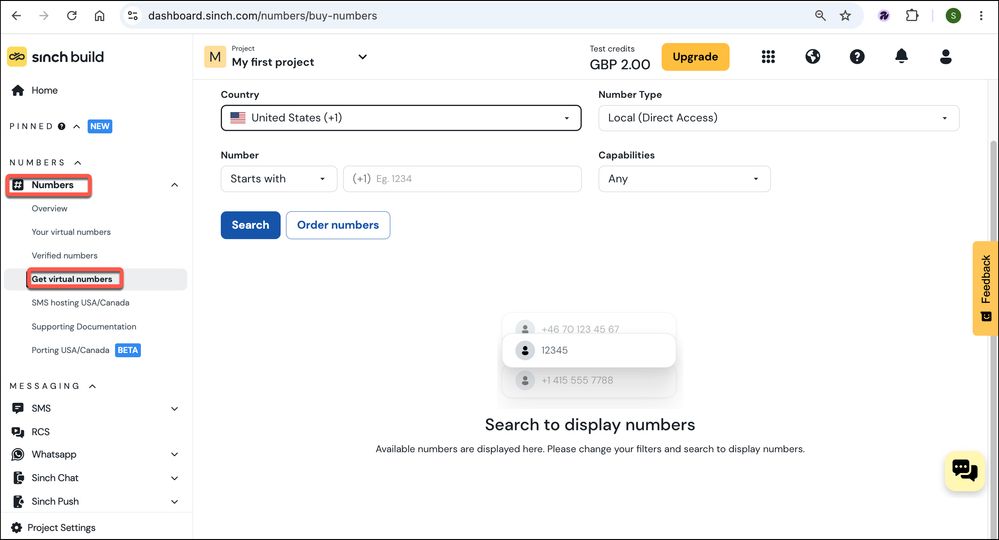Open Overview under Numbers
The width and height of the screenshot is (999, 540).
tap(50, 208)
